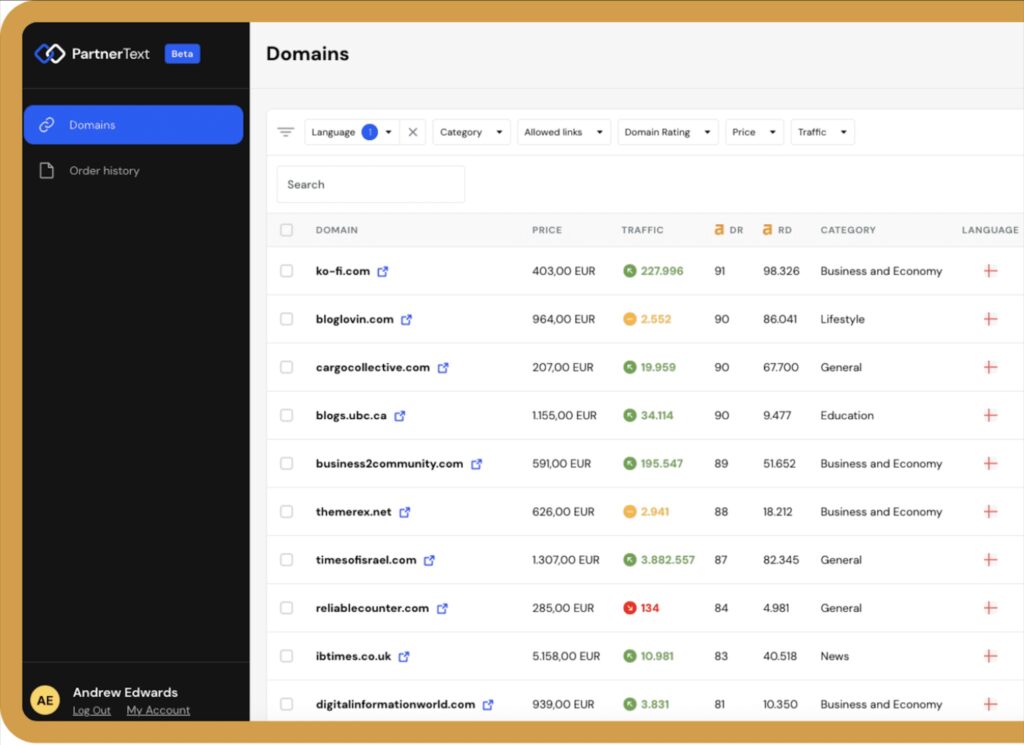Click red plus icon for business2community.com
The width and height of the screenshot is (1024, 745).
pos(991,464)
